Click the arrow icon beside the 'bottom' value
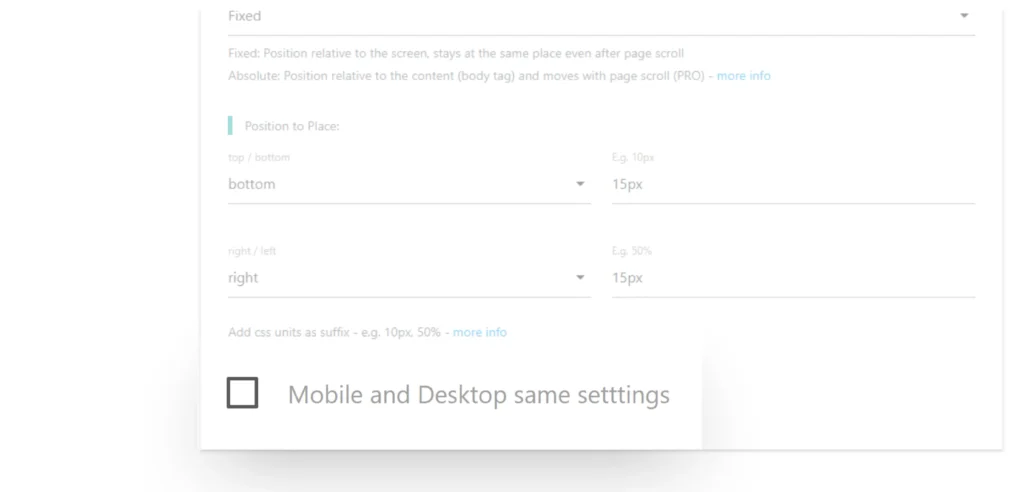This screenshot has width=1024, height=492. tap(580, 184)
